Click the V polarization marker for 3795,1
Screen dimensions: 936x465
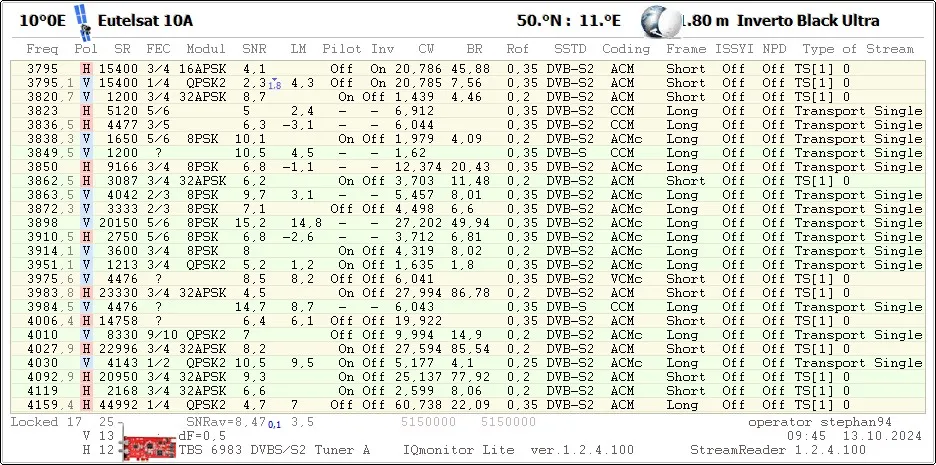[86, 83]
